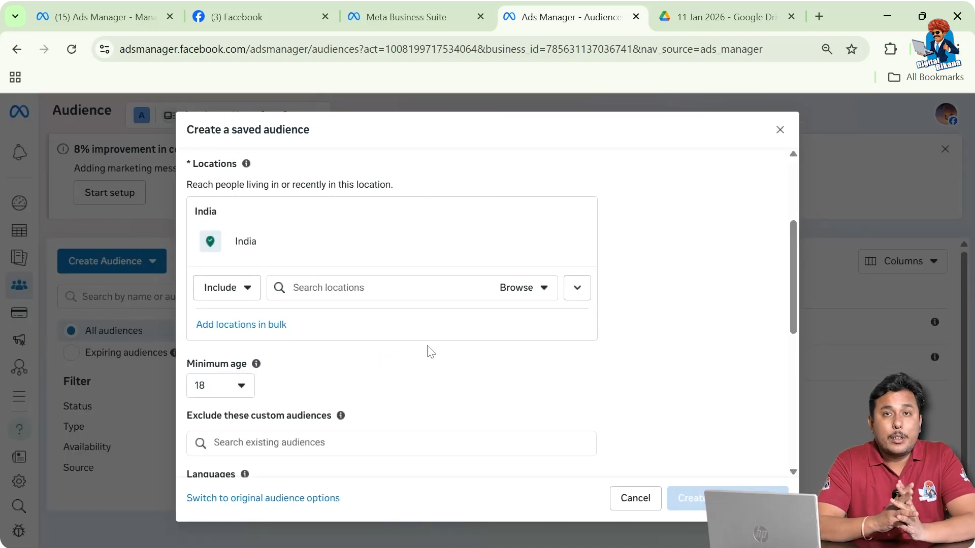Image resolution: width=975 pixels, height=548 pixels.
Task: Expand the chevron next to Browse
Action: [x=577, y=287]
